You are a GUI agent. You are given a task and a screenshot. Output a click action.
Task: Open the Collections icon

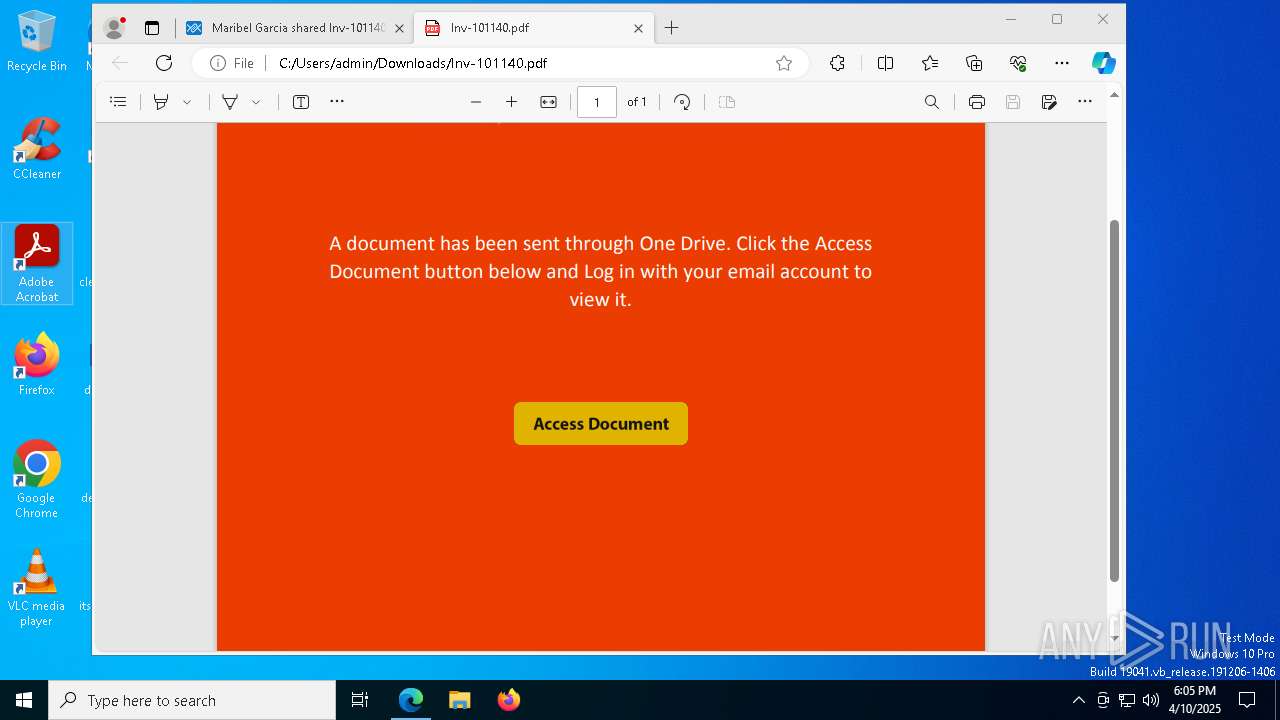click(x=974, y=63)
